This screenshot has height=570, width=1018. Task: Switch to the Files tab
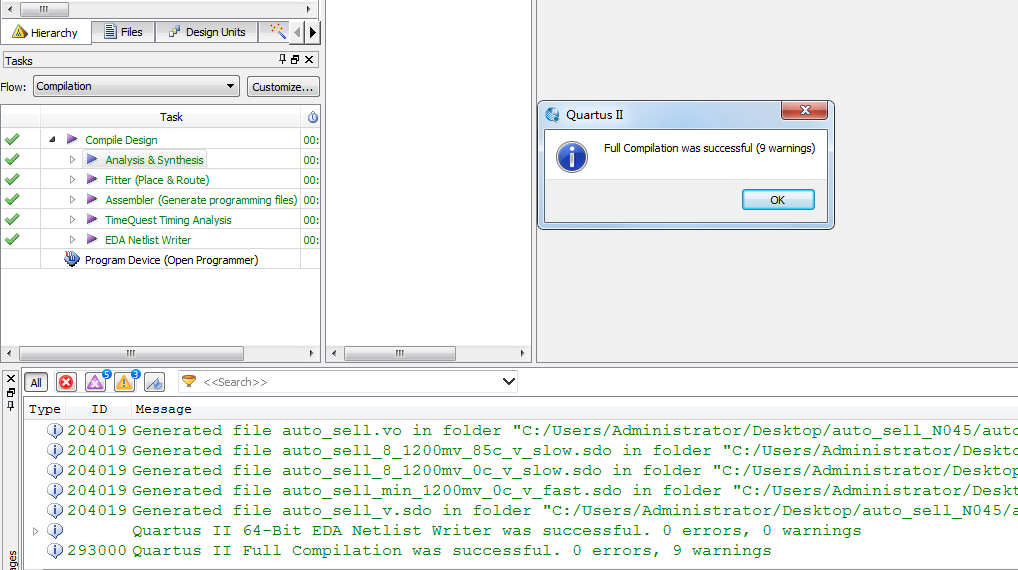pos(123,32)
